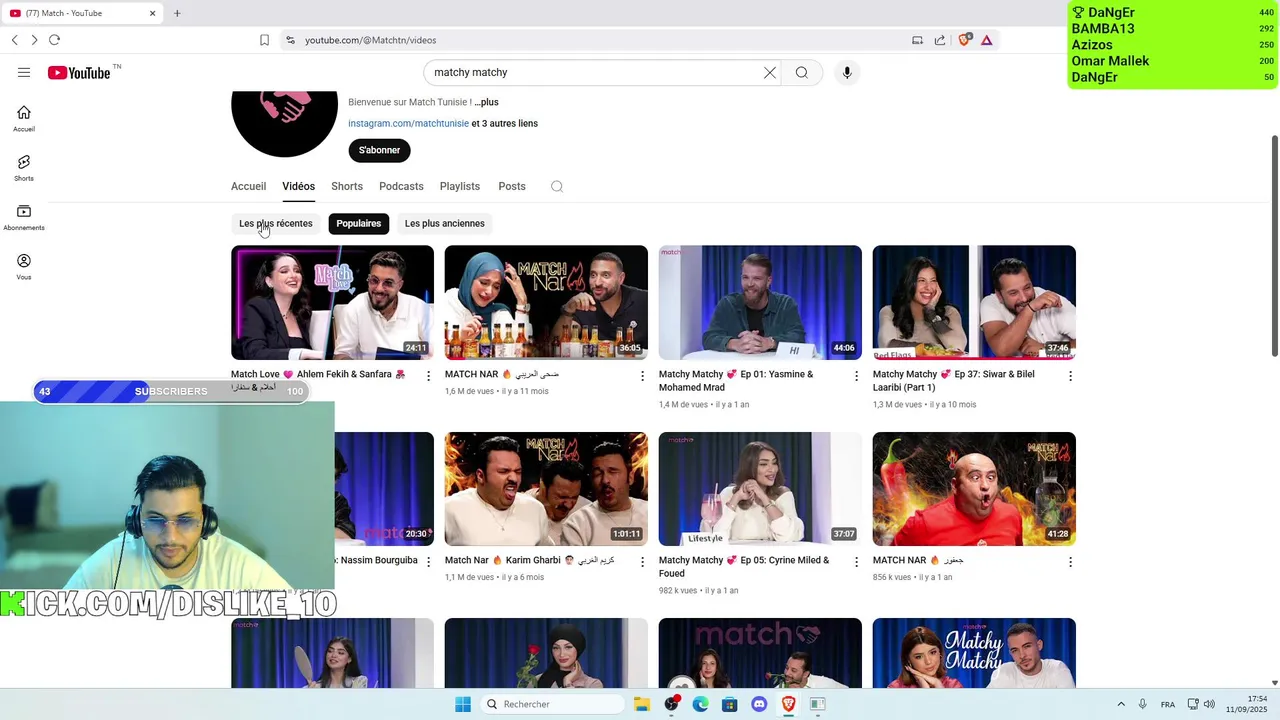Screen dimensions: 1280x720
Task: Open options for MATCH NAR ضحى العريبي video
Action: (642, 376)
